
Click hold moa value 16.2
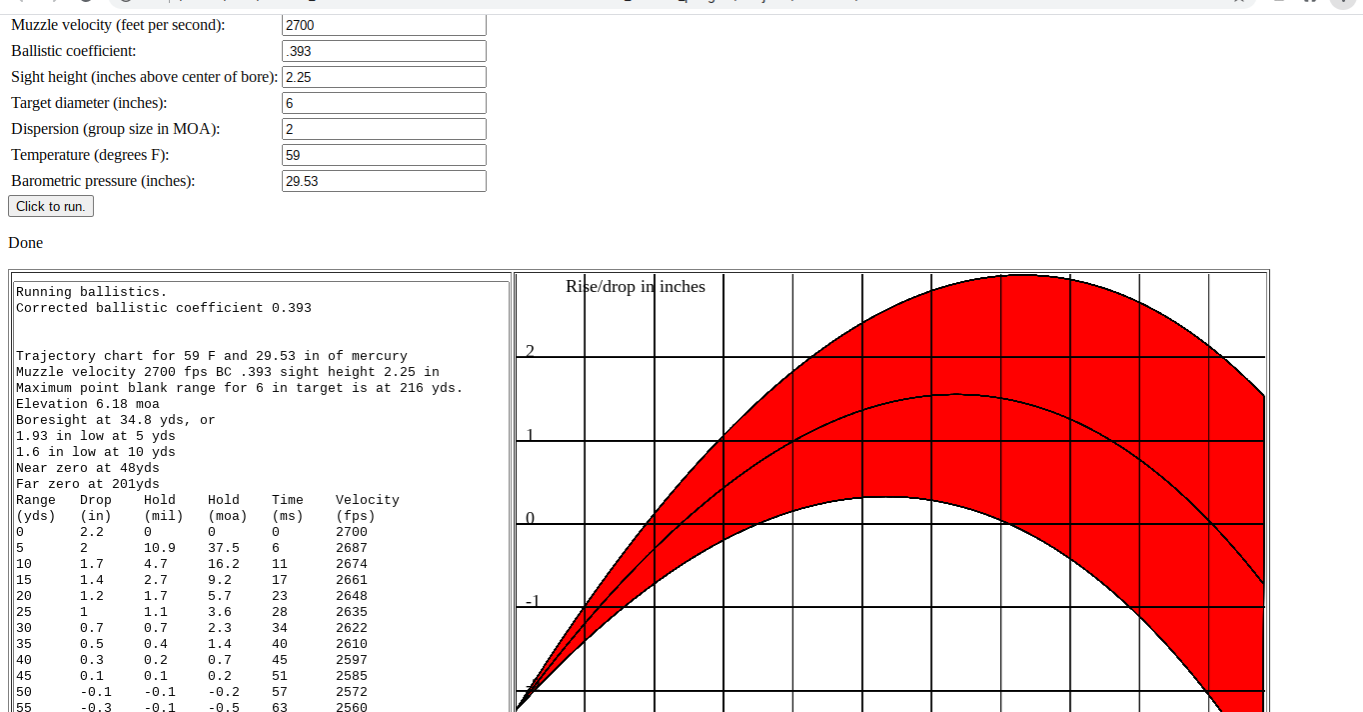coord(224,564)
